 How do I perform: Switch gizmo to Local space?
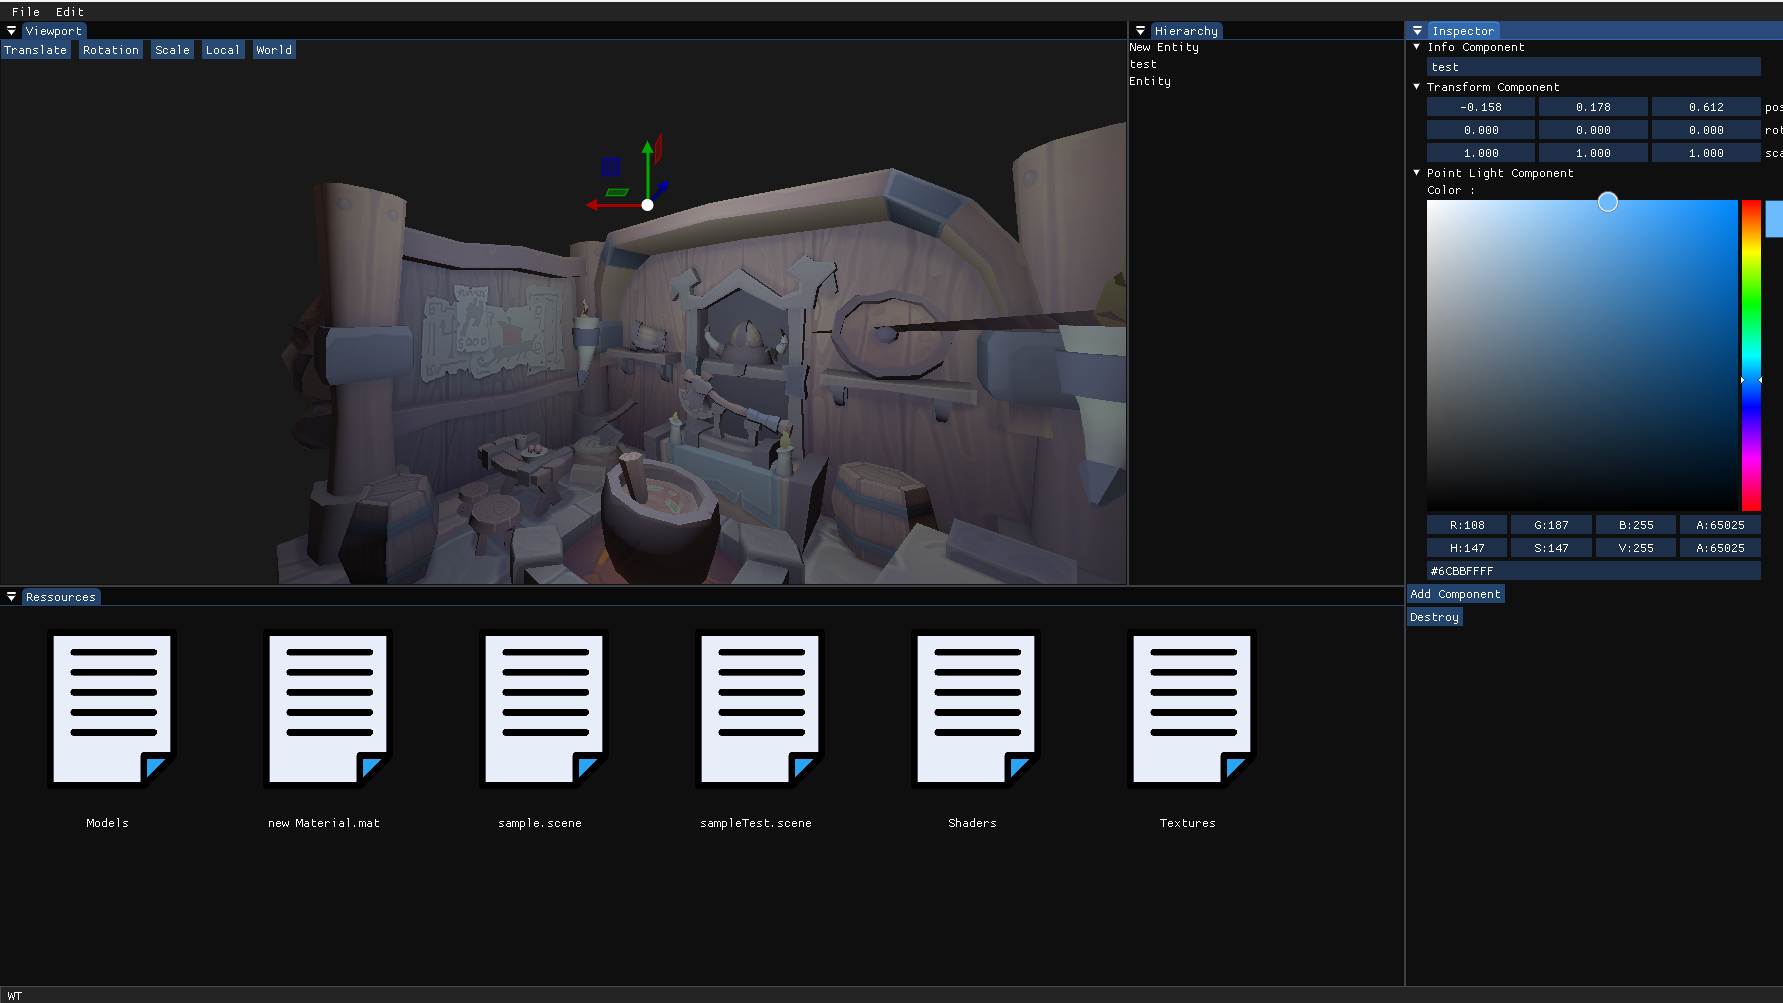click(222, 50)
